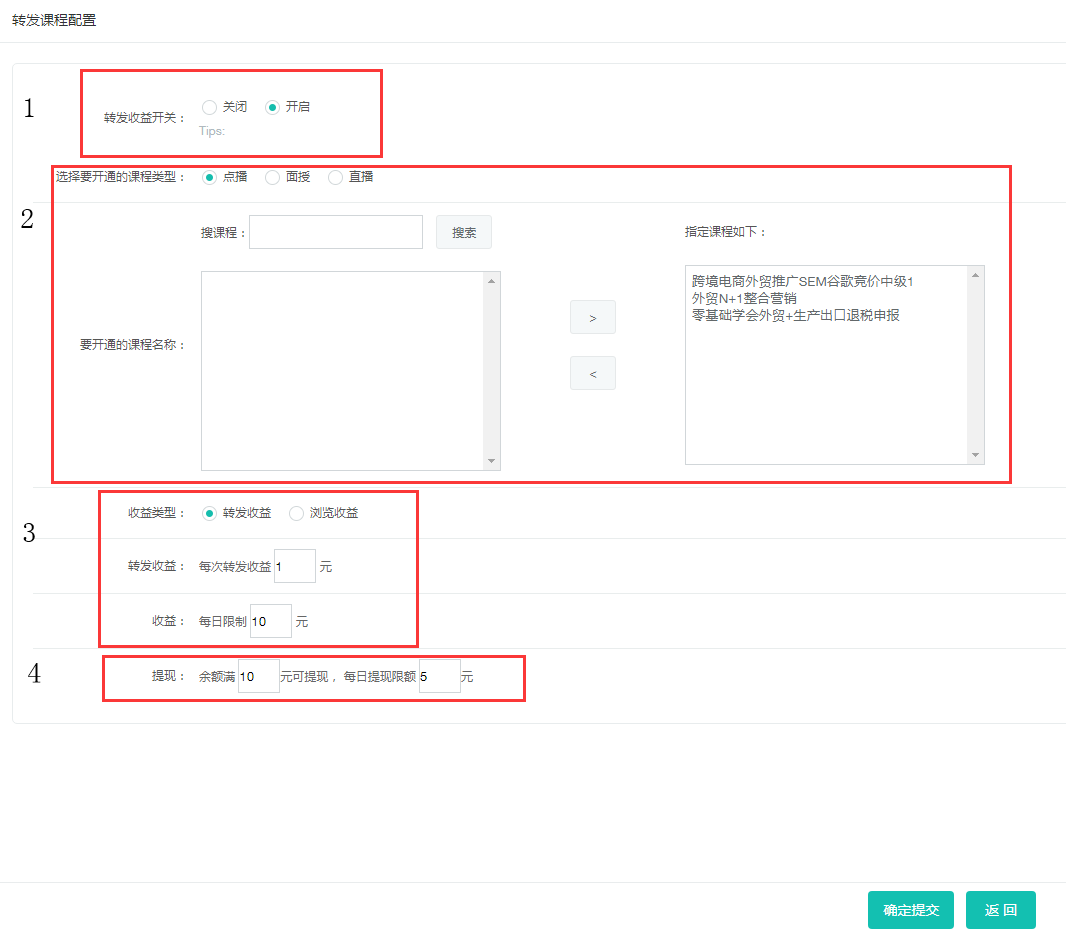Viewport: 1066px width, 936px height.
Task: Select course 零基础学会外贸+生产出口退税申报
Action: pos(795,315)
